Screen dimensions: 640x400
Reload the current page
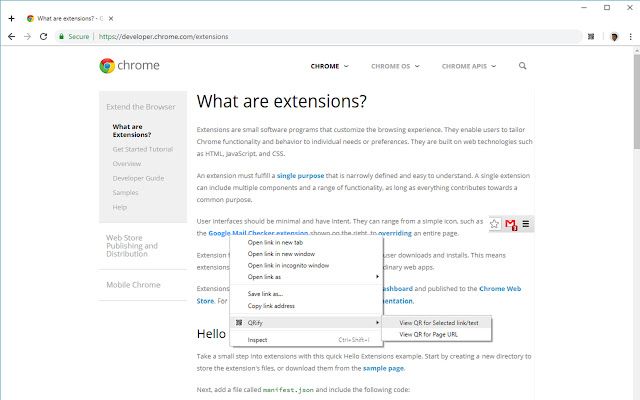43,36
